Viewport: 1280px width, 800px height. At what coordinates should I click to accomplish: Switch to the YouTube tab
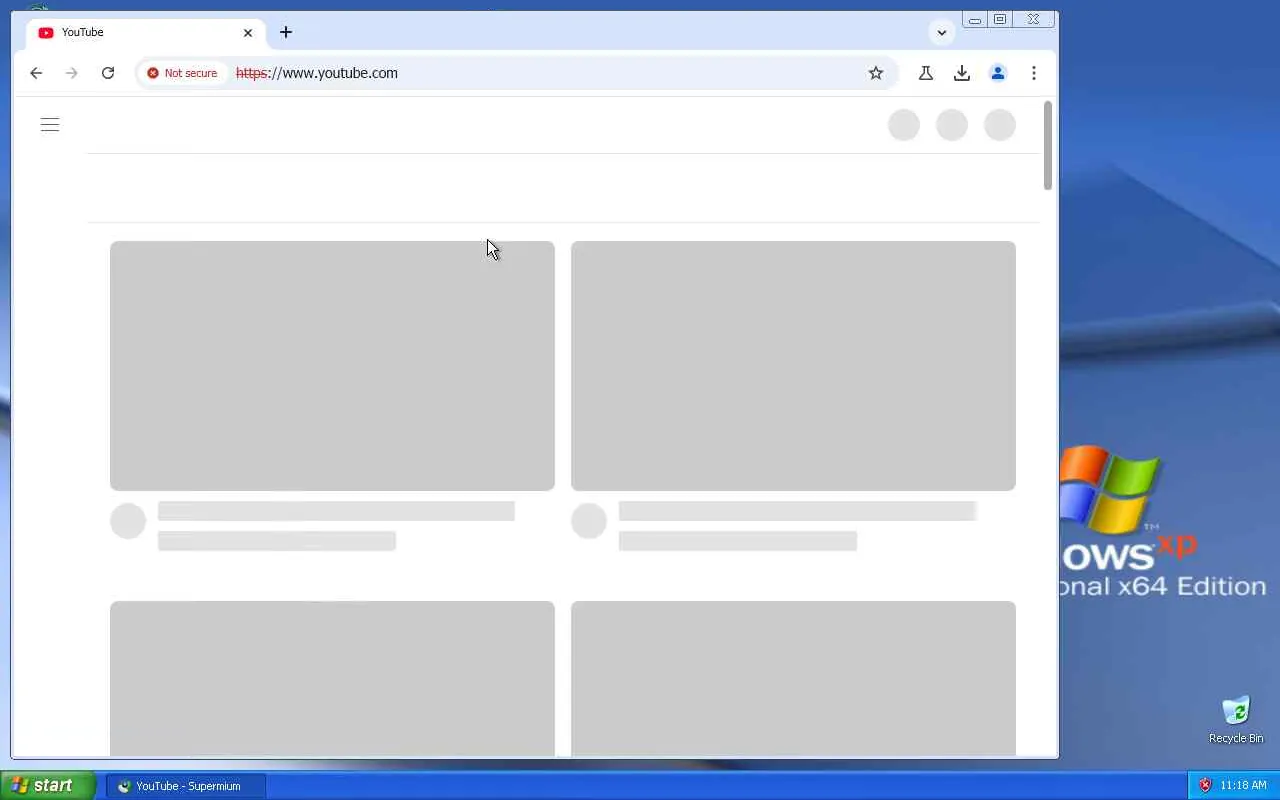pos(146,32)
